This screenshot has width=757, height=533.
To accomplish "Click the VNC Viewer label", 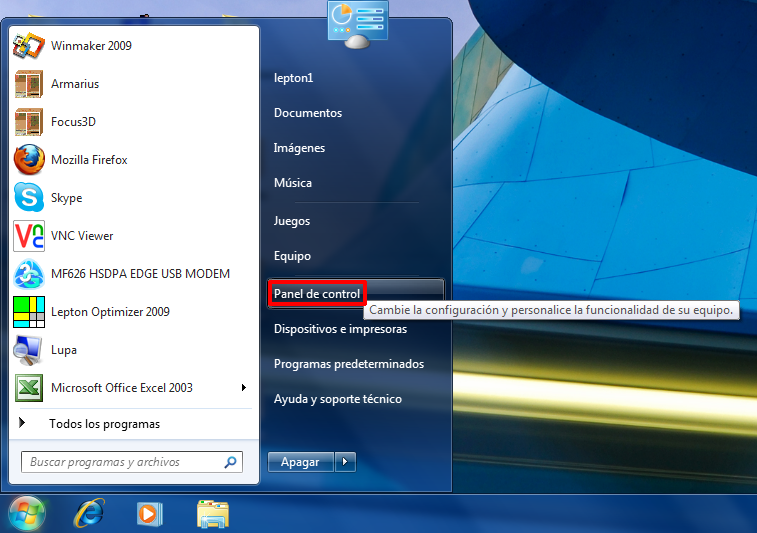I will pyautogui.click(x=82, y=236).
